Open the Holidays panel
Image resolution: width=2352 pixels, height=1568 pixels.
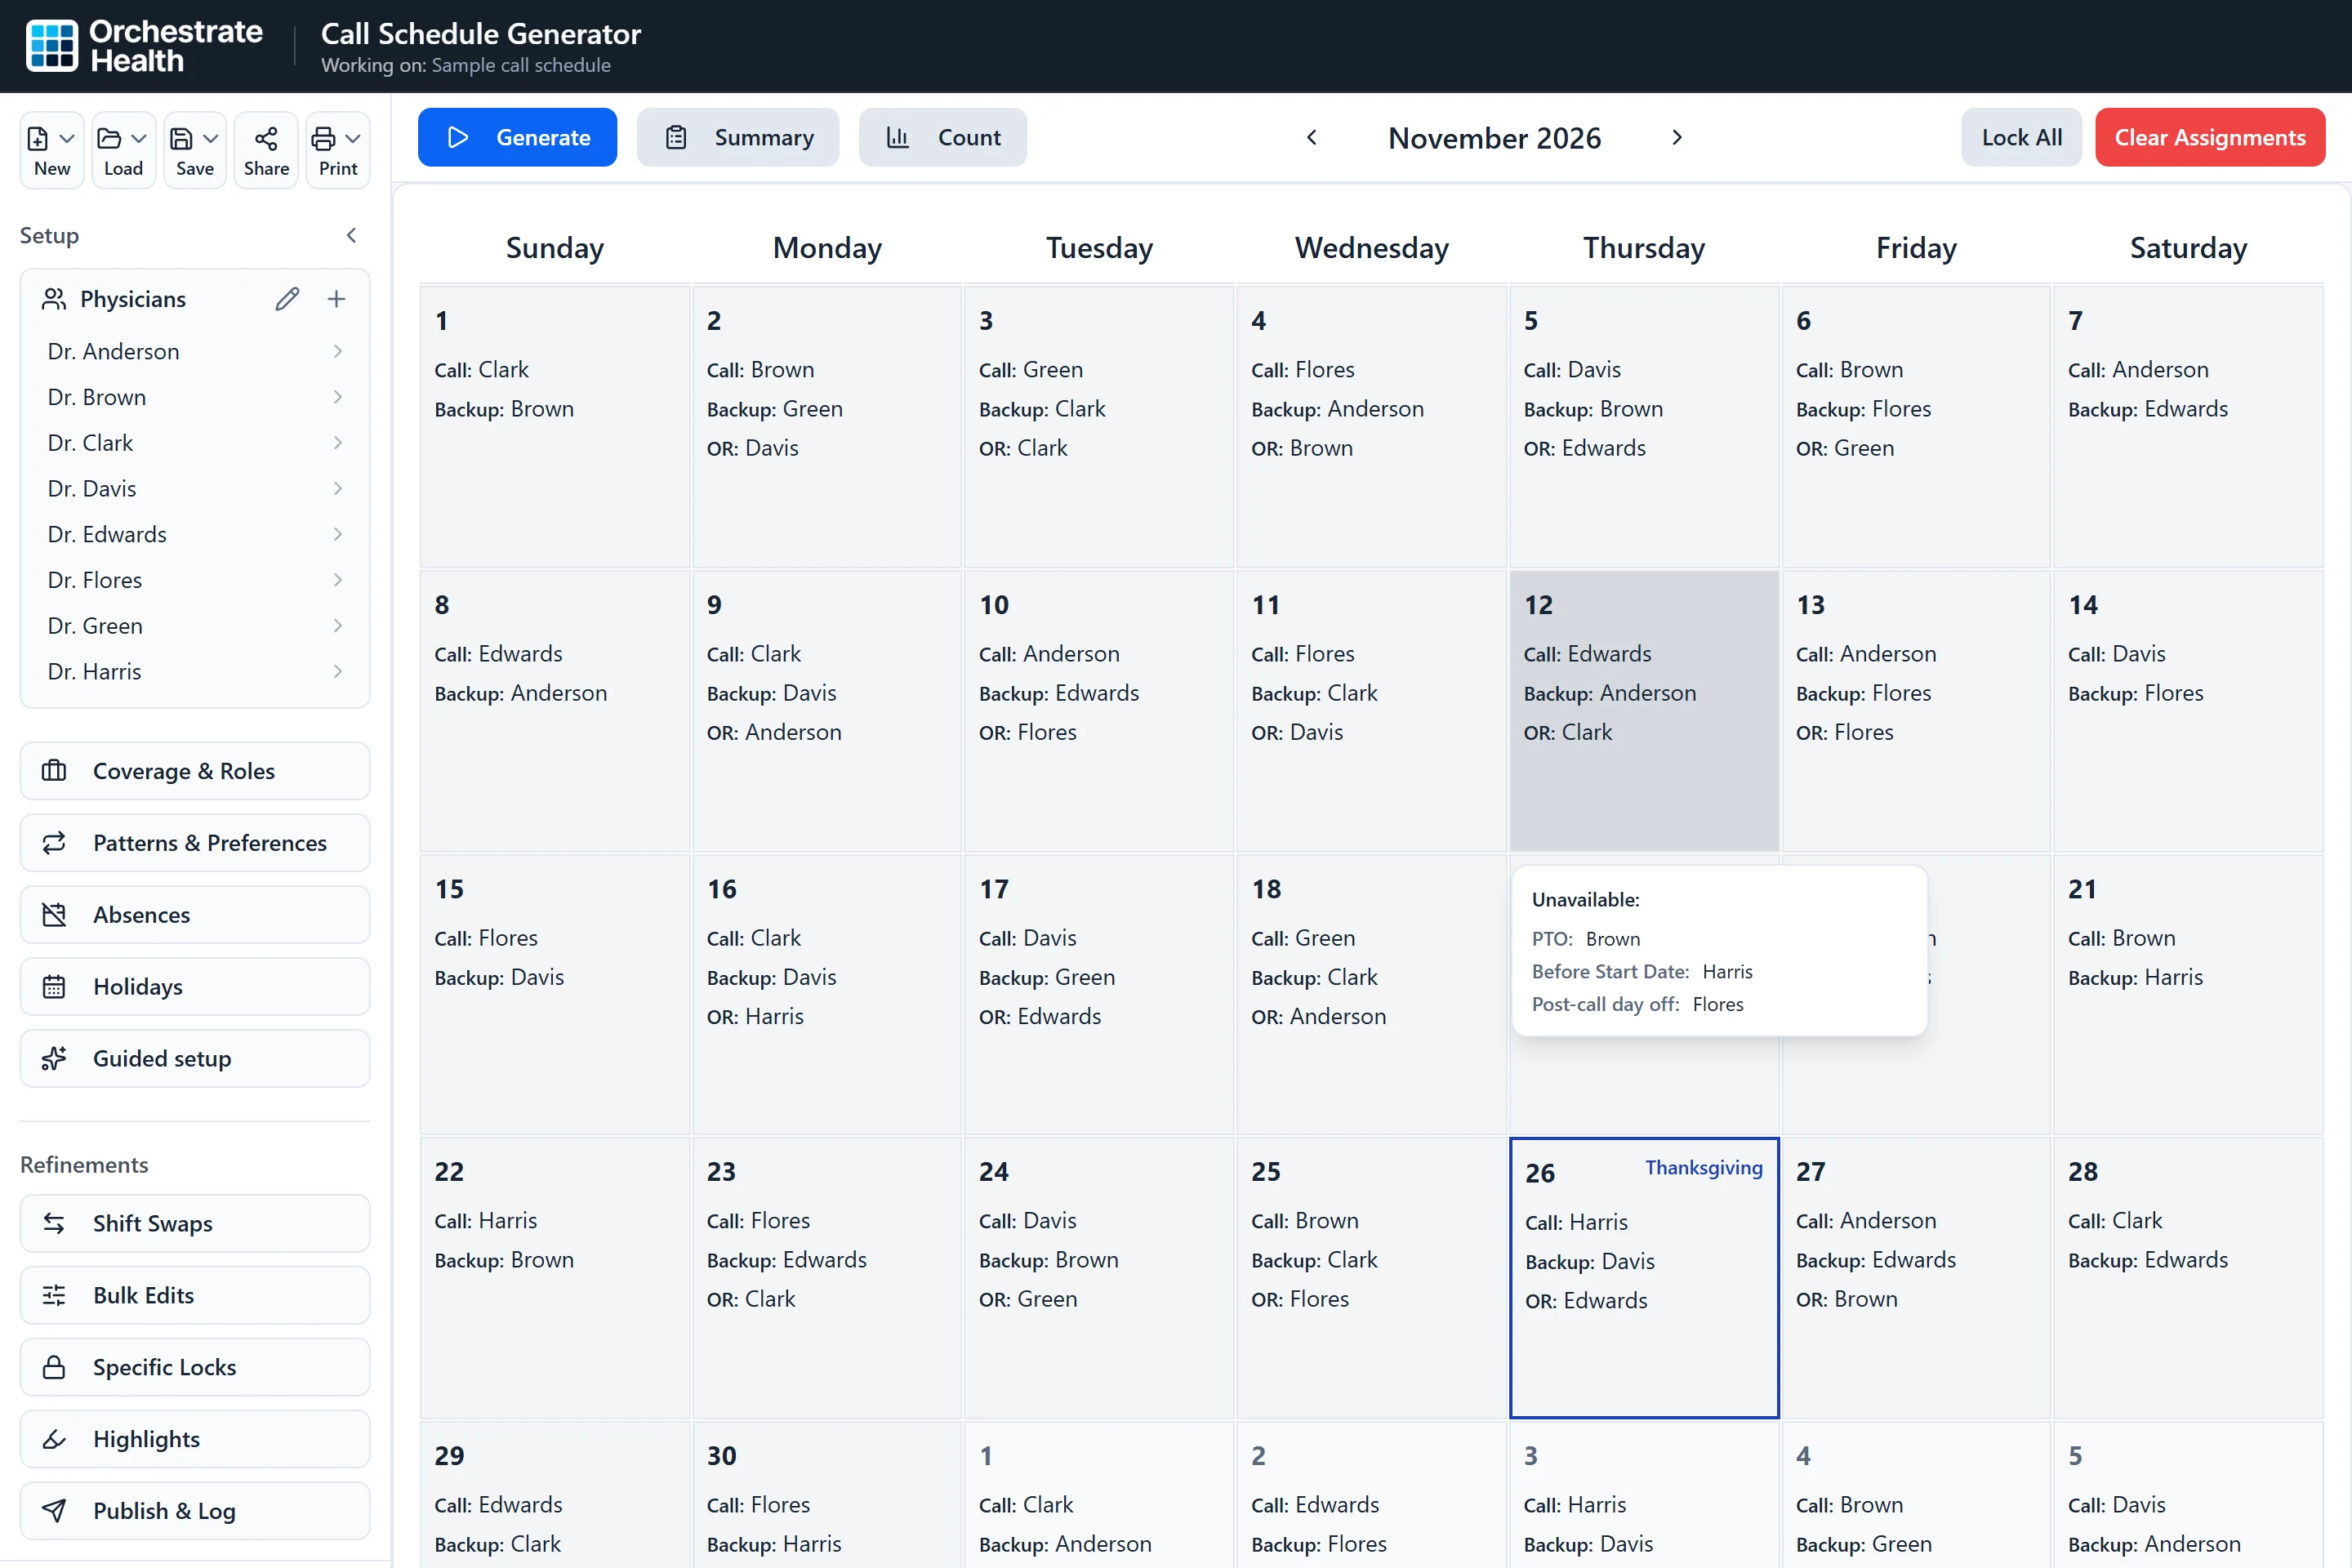click(195, 987)
